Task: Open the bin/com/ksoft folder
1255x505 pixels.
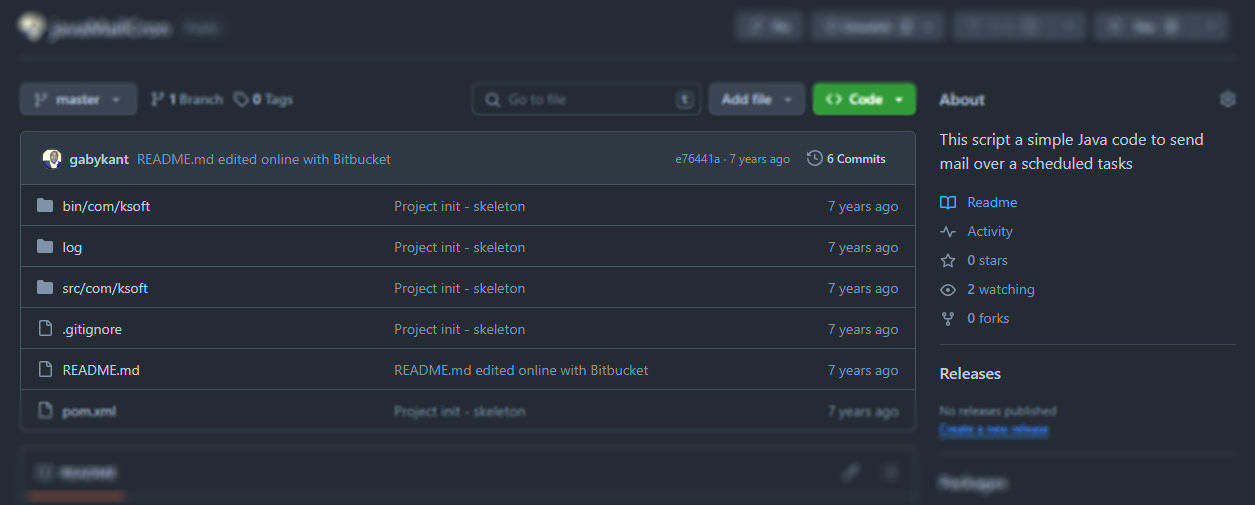Action: [x=106, y=206]
